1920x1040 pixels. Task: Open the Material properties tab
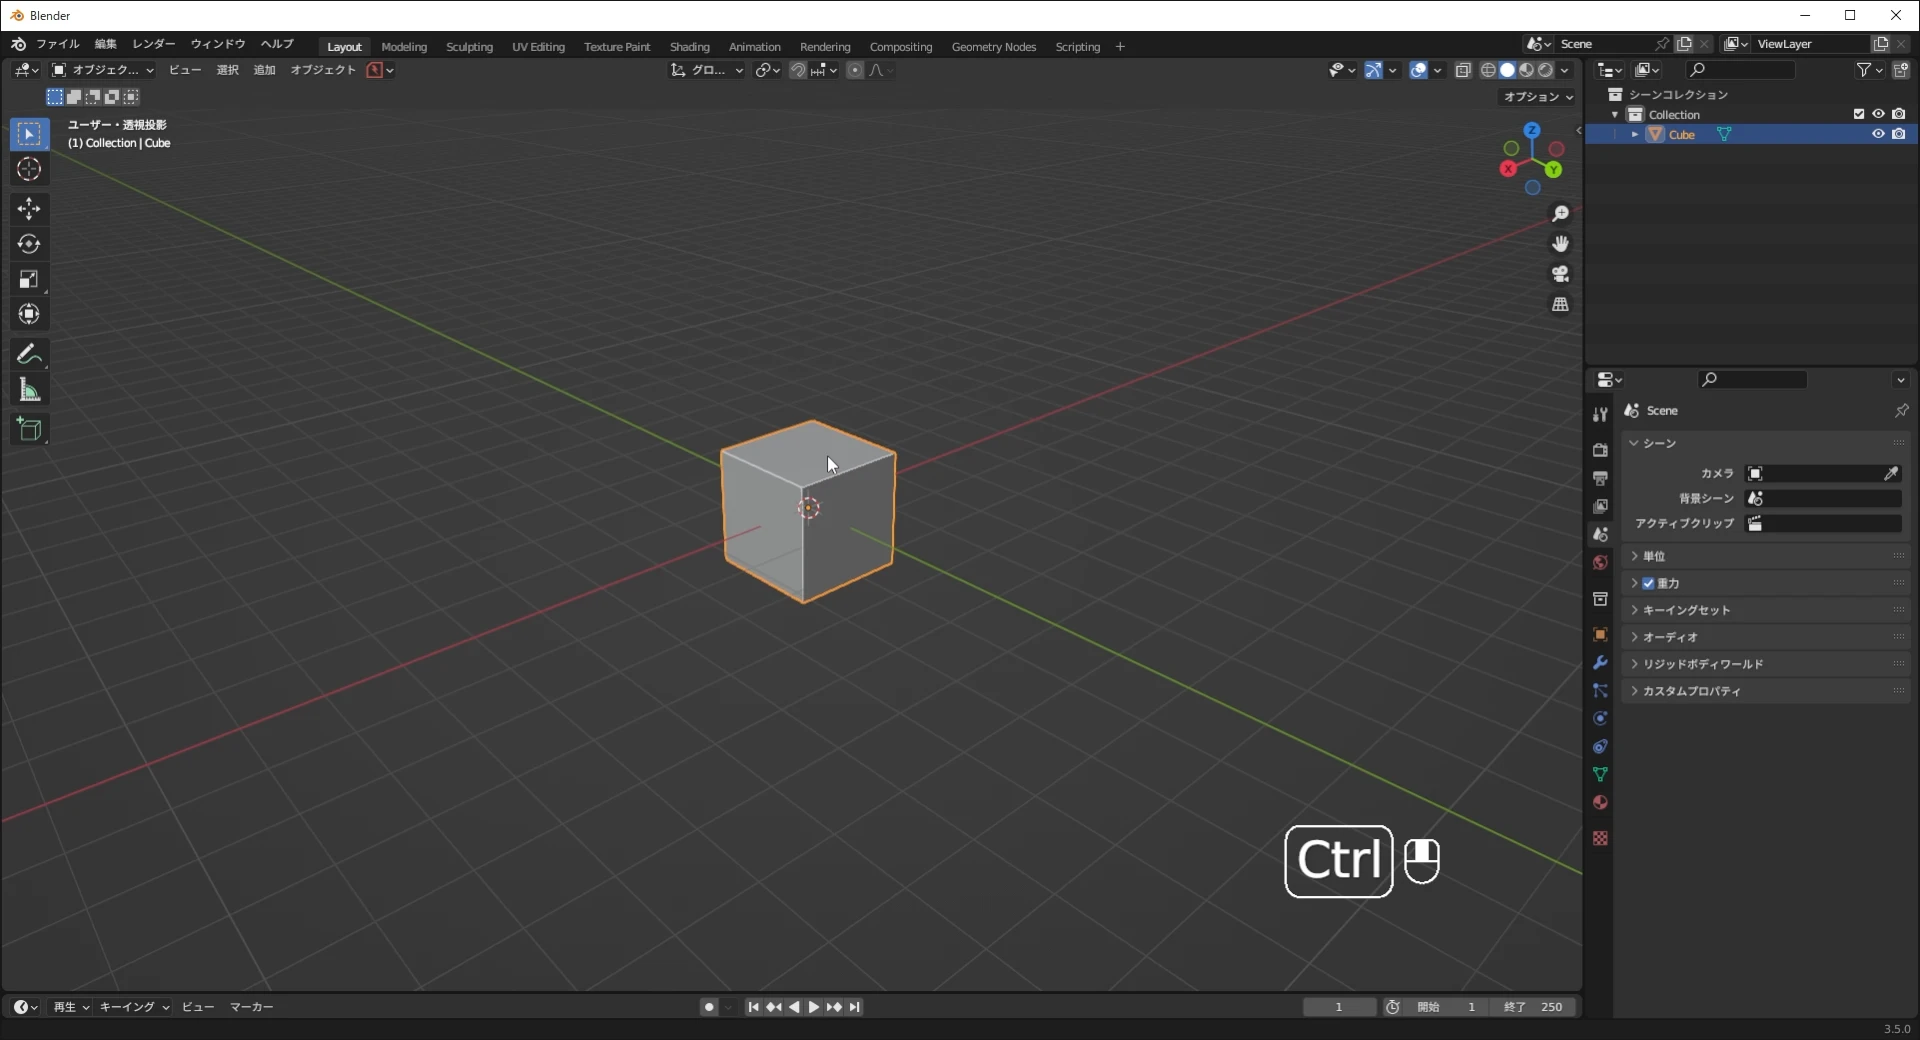[x=1600, y=802]
